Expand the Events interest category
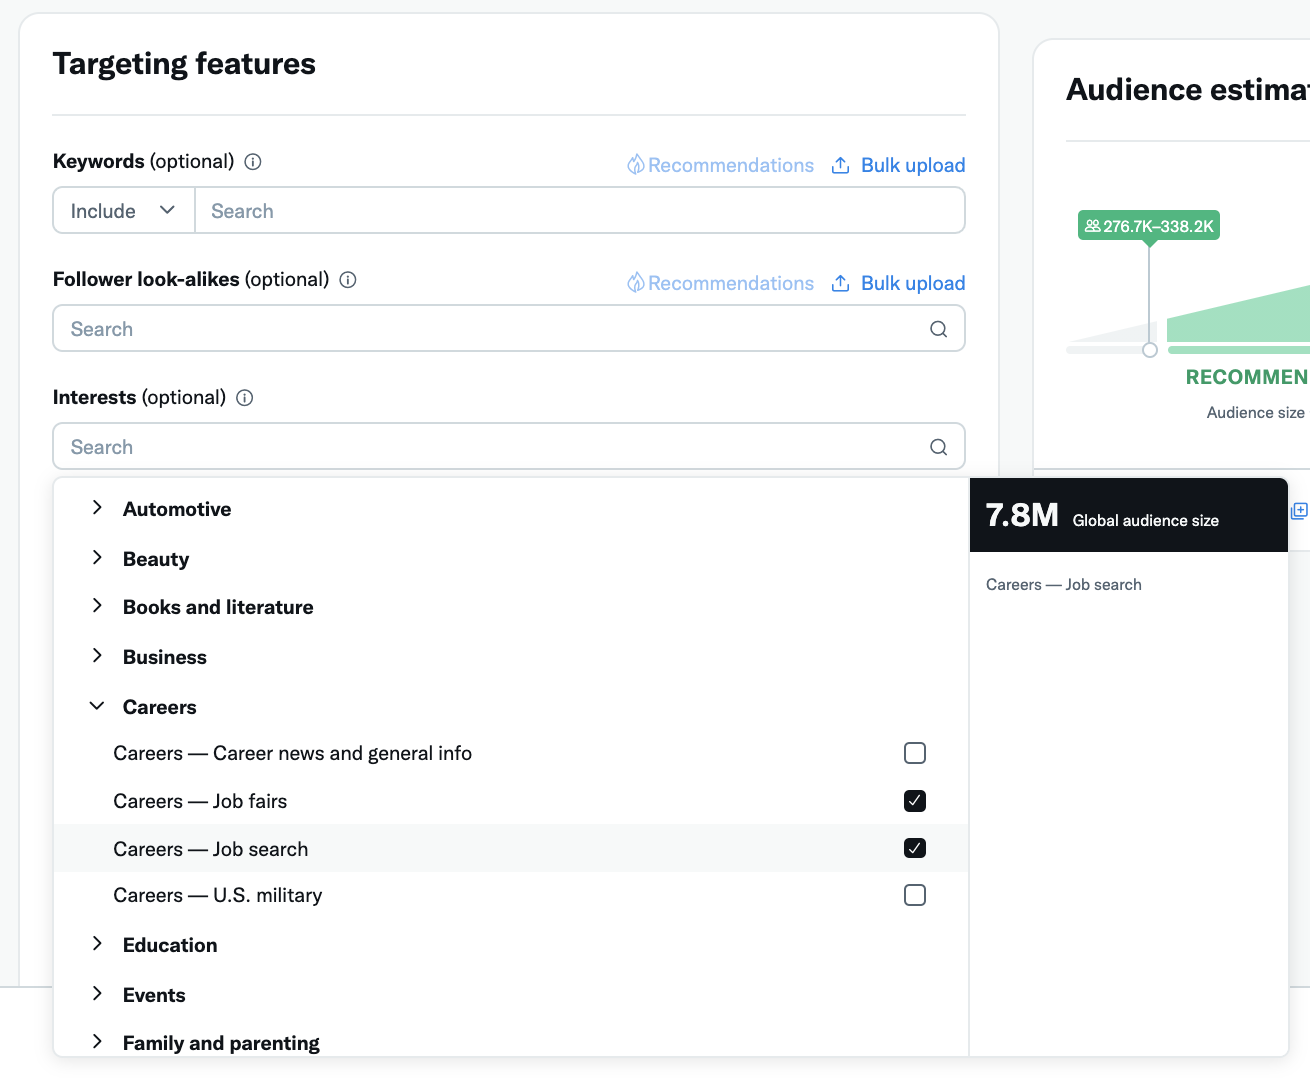The width and height of the screenshot is (1310, 1078). pyautogui.click(x=97, y=994)
